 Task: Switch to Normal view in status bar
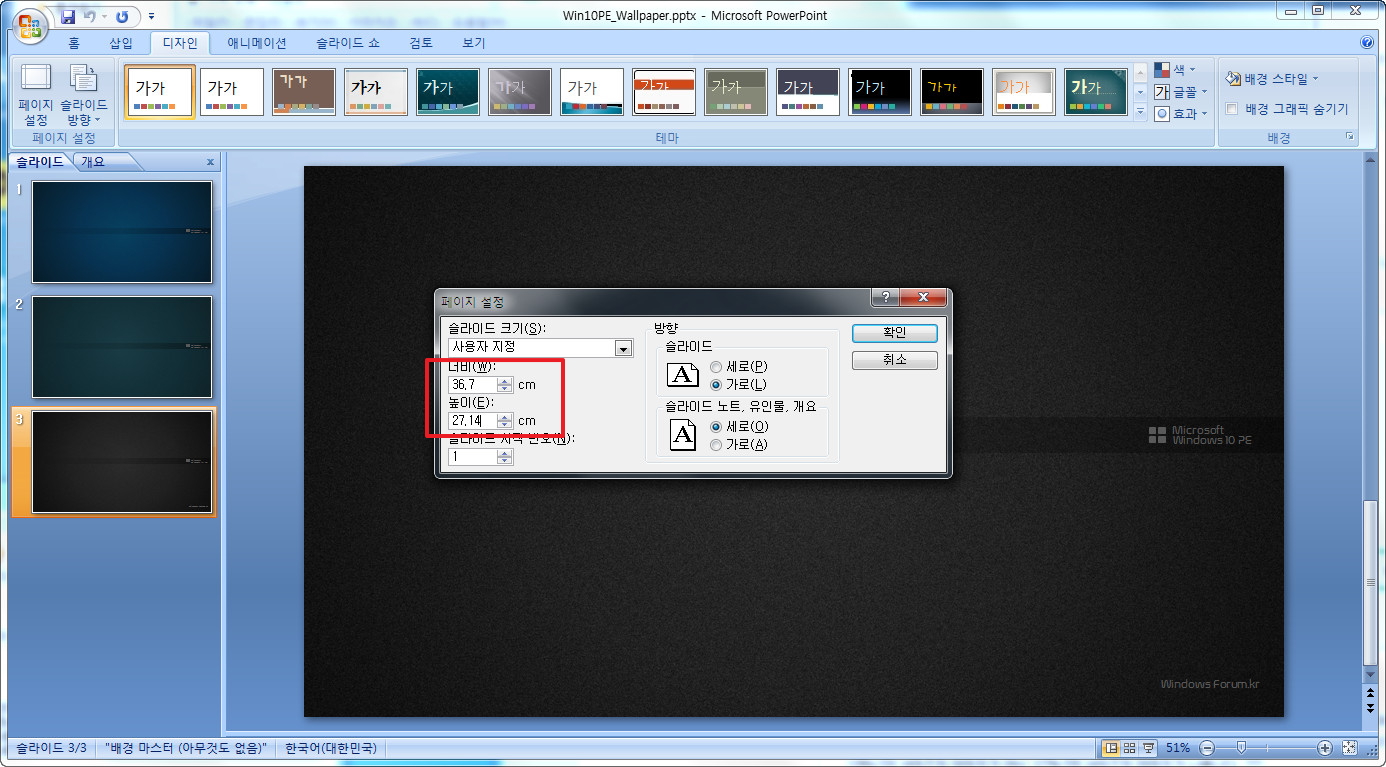point(1111,748)
